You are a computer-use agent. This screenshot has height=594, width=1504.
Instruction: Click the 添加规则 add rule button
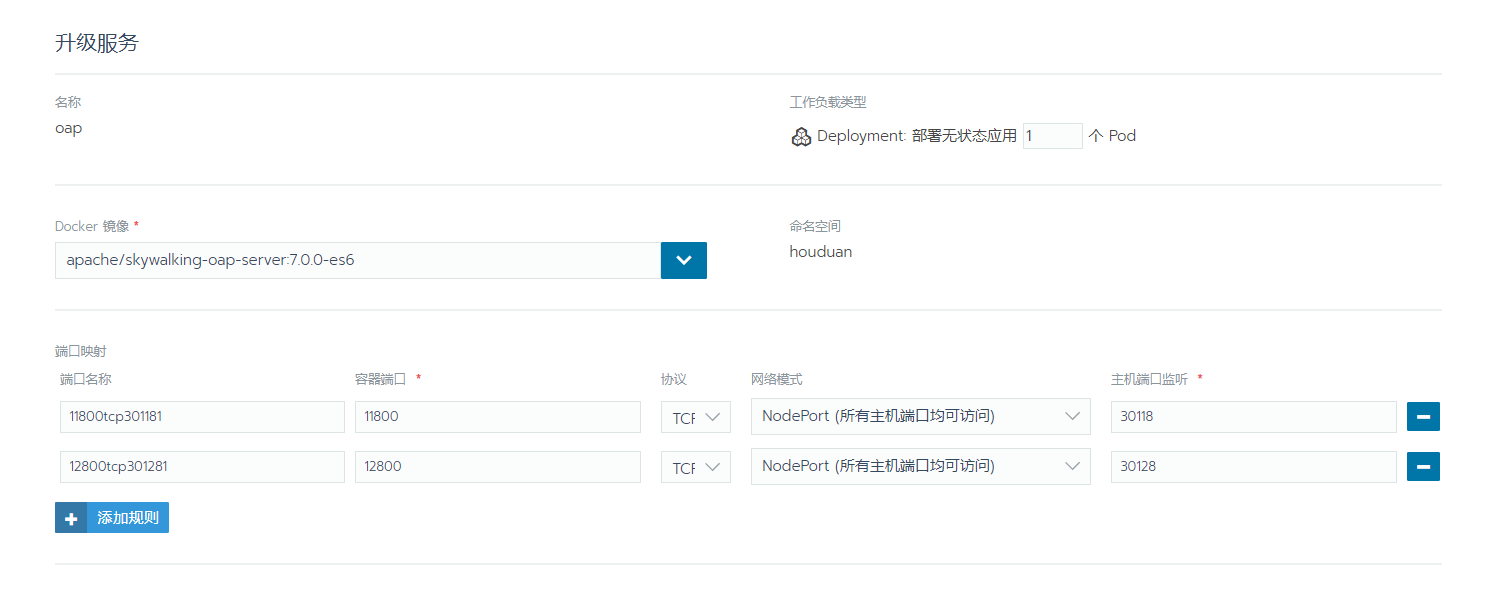pos(112,518)
